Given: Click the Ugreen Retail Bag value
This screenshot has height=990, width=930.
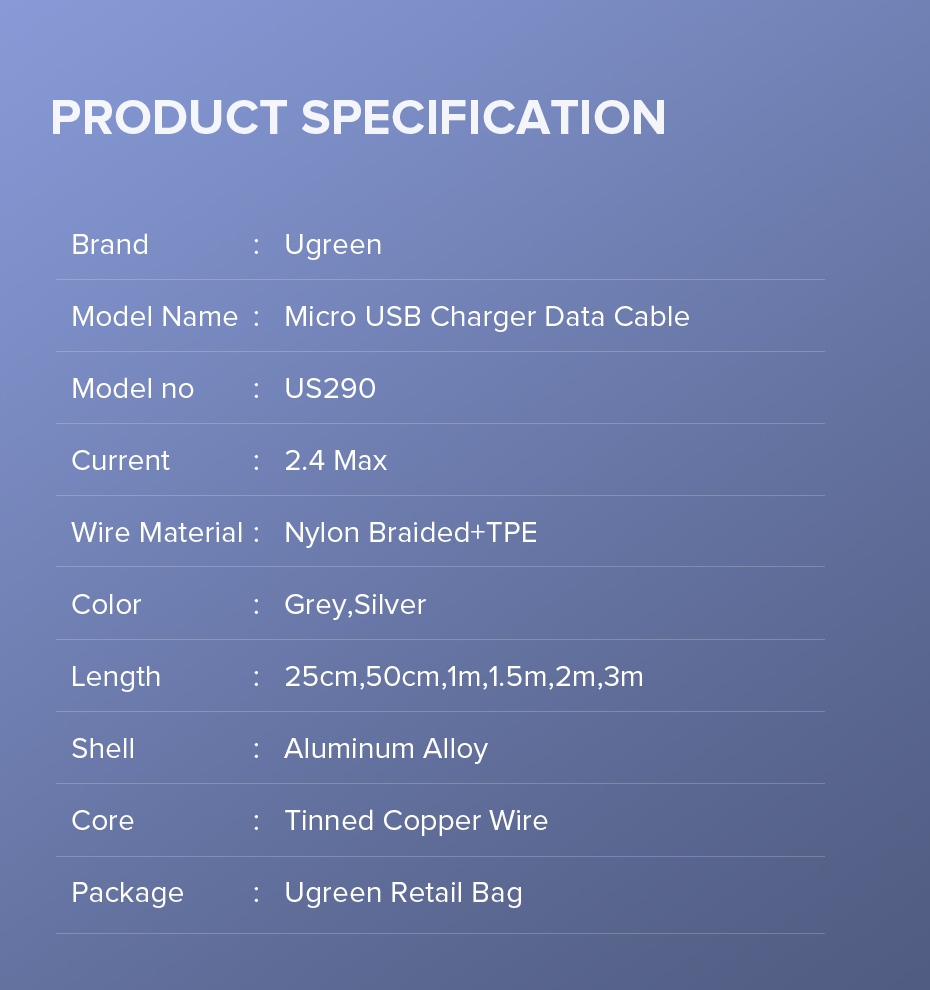Looking at the screenshot, I should coord(403,893).
